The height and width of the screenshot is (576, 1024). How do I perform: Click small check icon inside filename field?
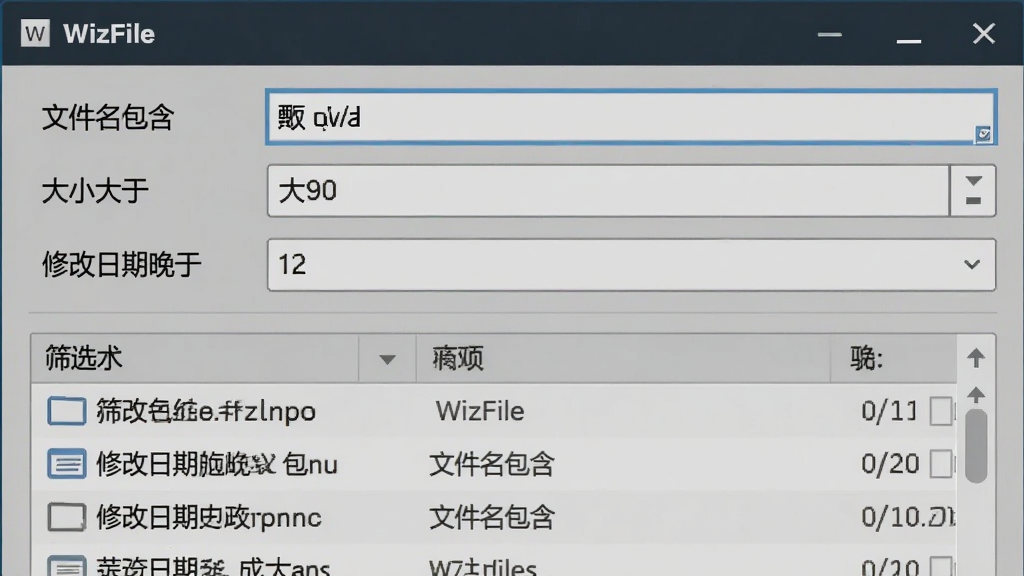(x=984, y=135)
